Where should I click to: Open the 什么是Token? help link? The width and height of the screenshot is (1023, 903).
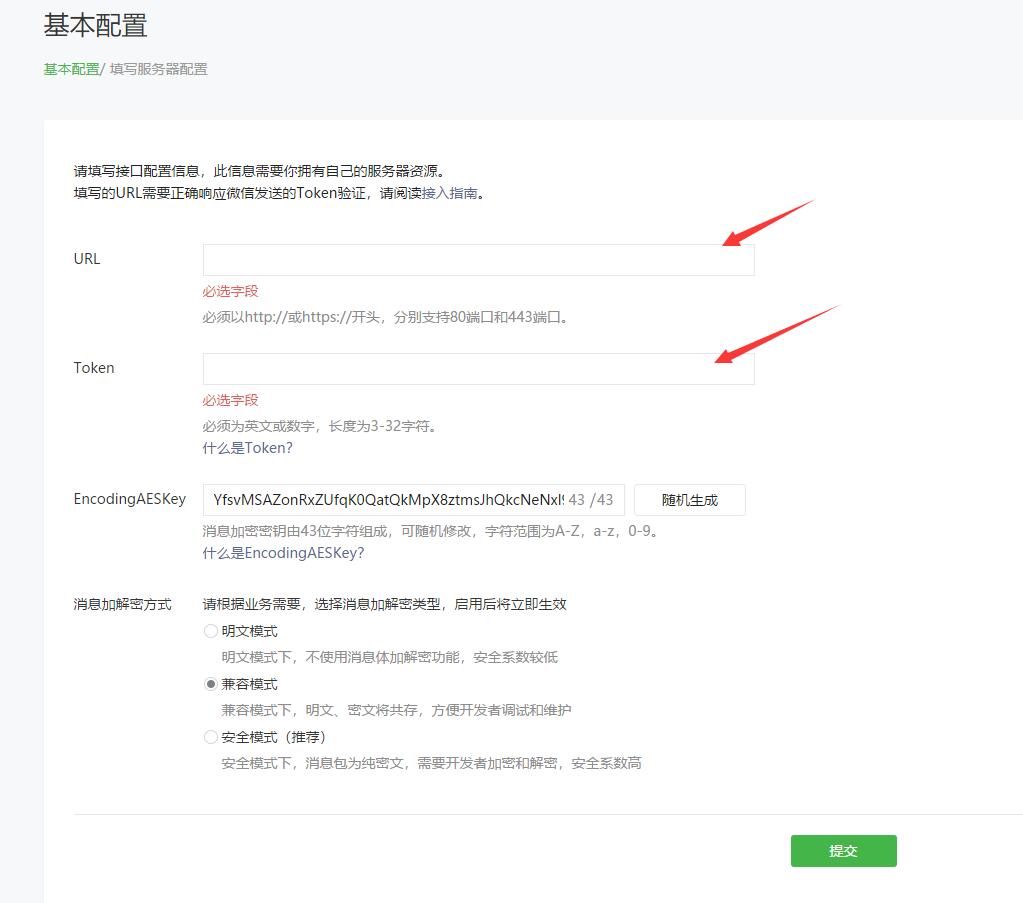click(x=247, y=448)
